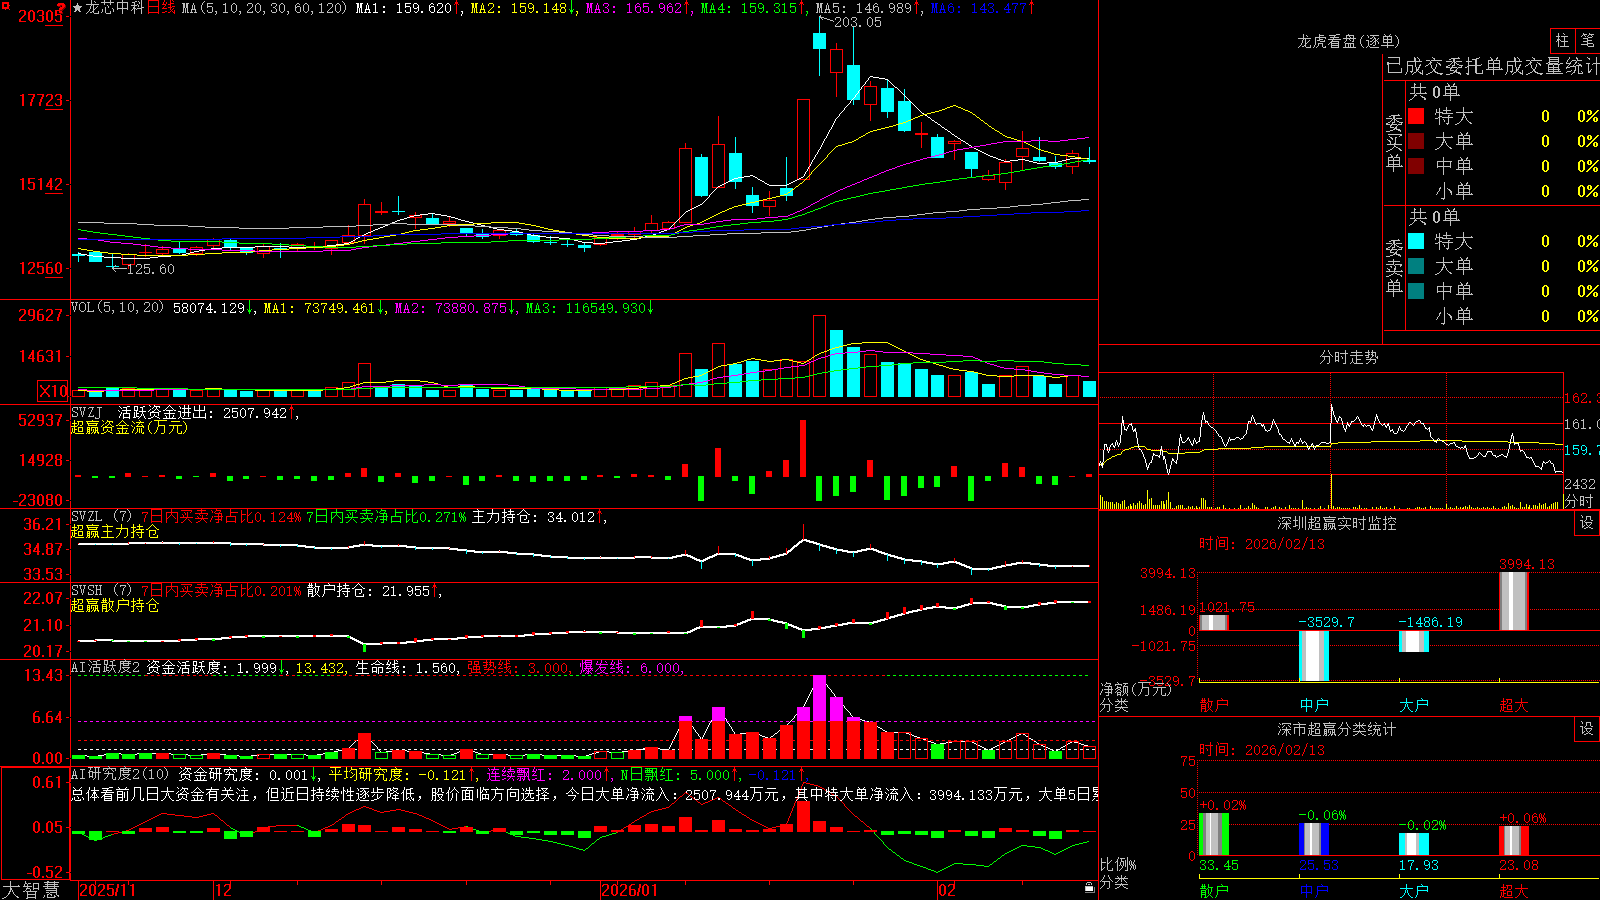Click the SVZL (7) indicator name

click(102, 517)
